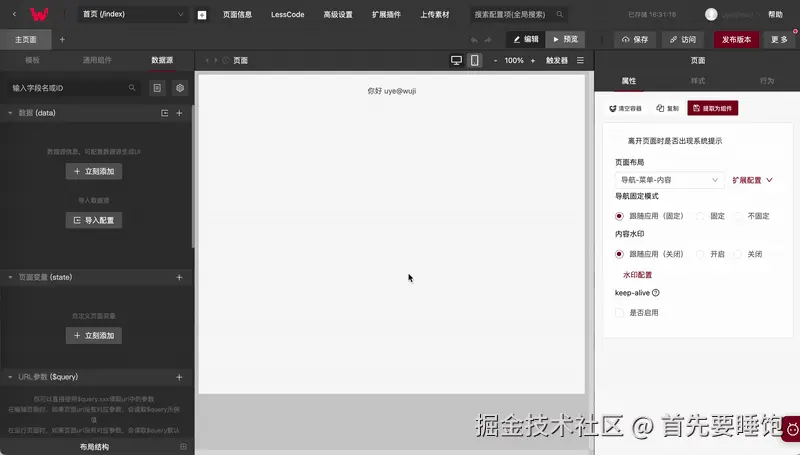Image resolution: width=800 pixels, height=455 pixels.
Task: Select 跟随应用（固定） navigation mode radio
Action: click(619, 216)
